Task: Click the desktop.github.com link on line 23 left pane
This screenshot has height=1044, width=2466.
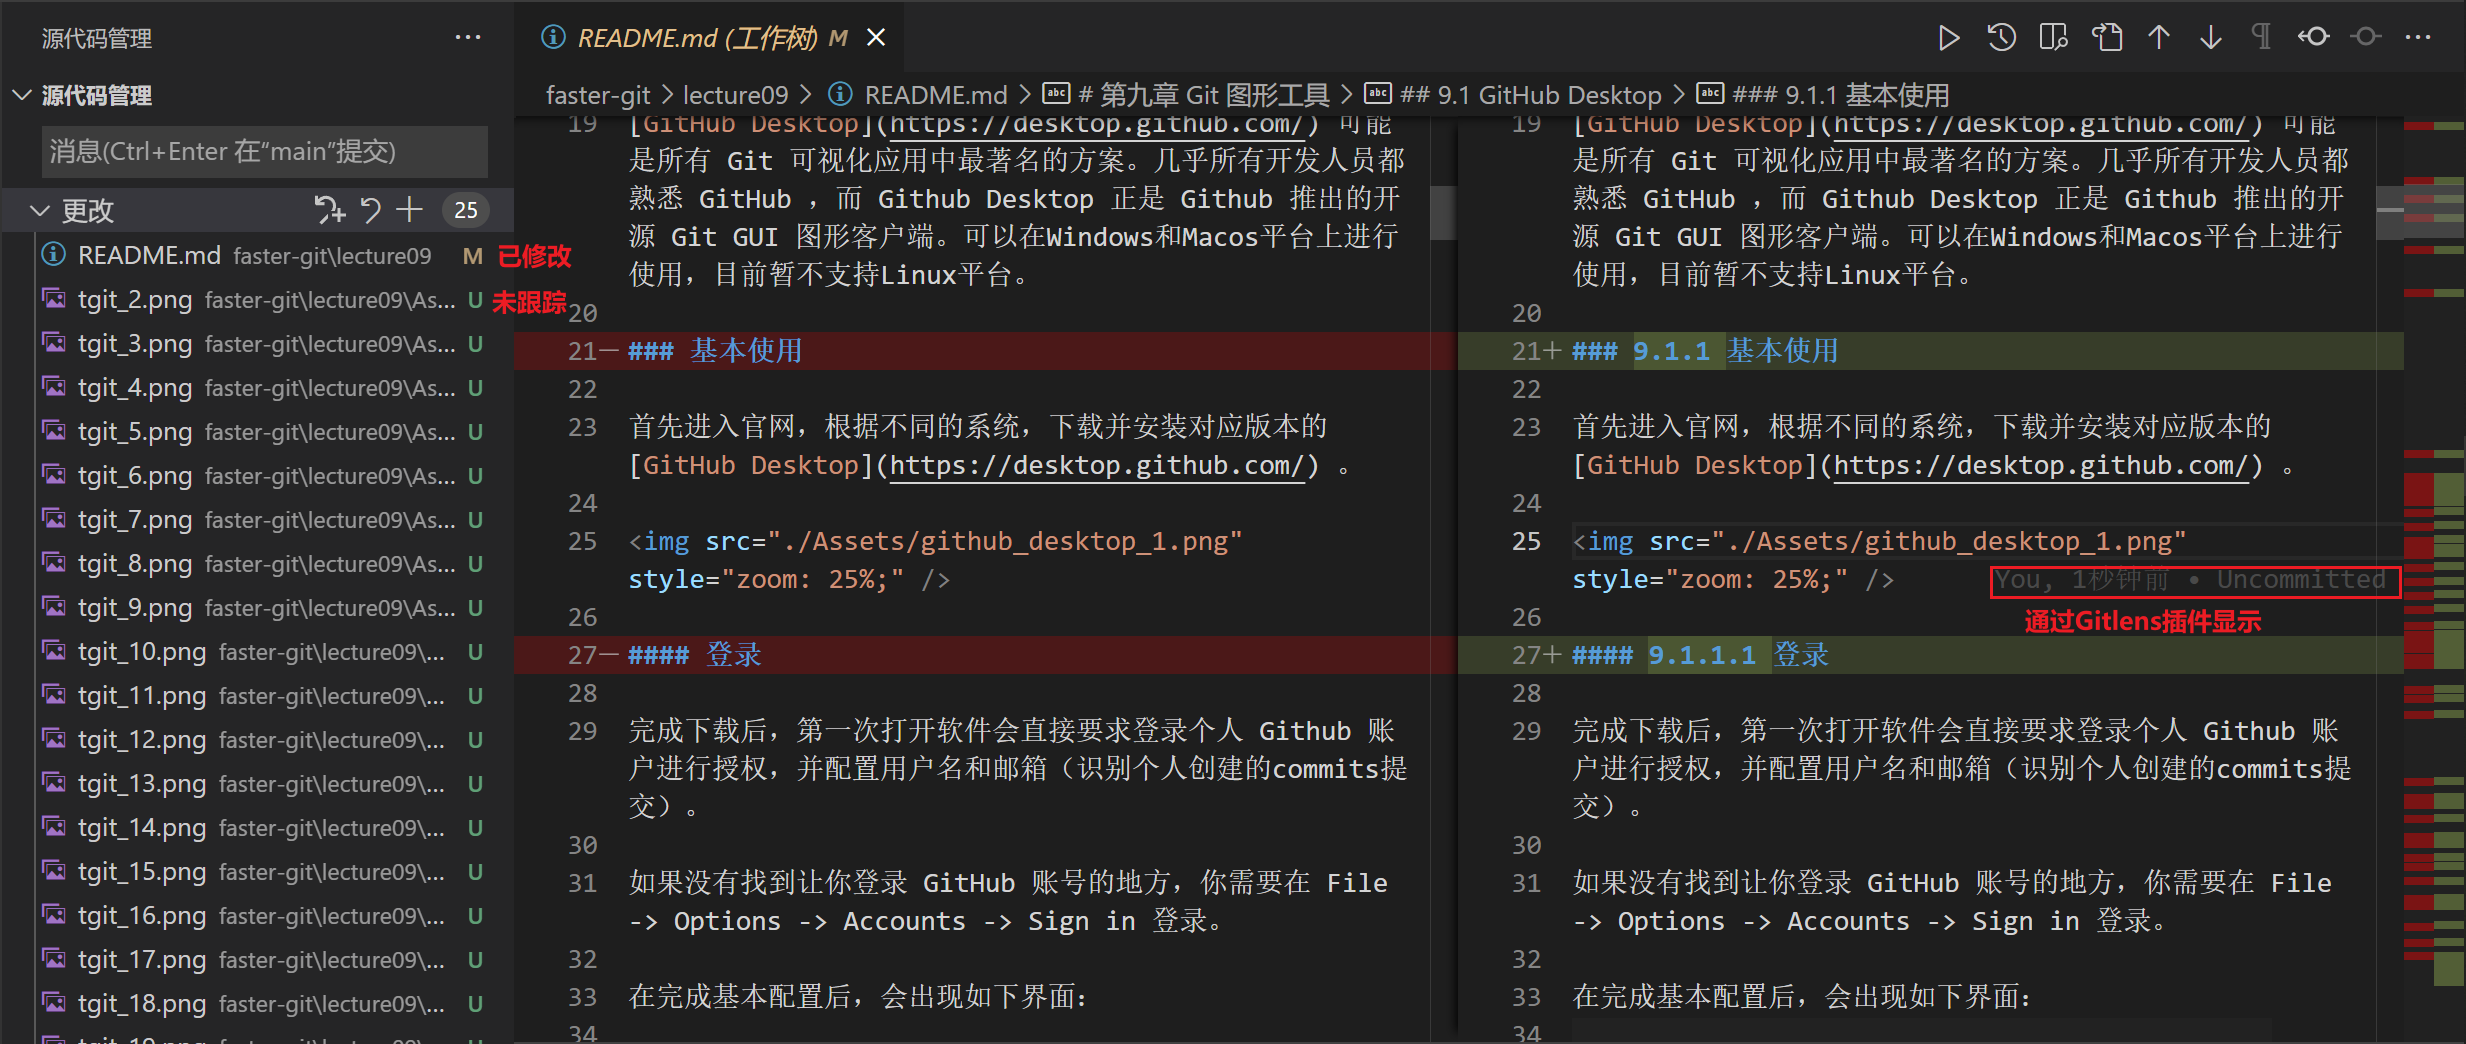Action: click(x=1097, y=466)
